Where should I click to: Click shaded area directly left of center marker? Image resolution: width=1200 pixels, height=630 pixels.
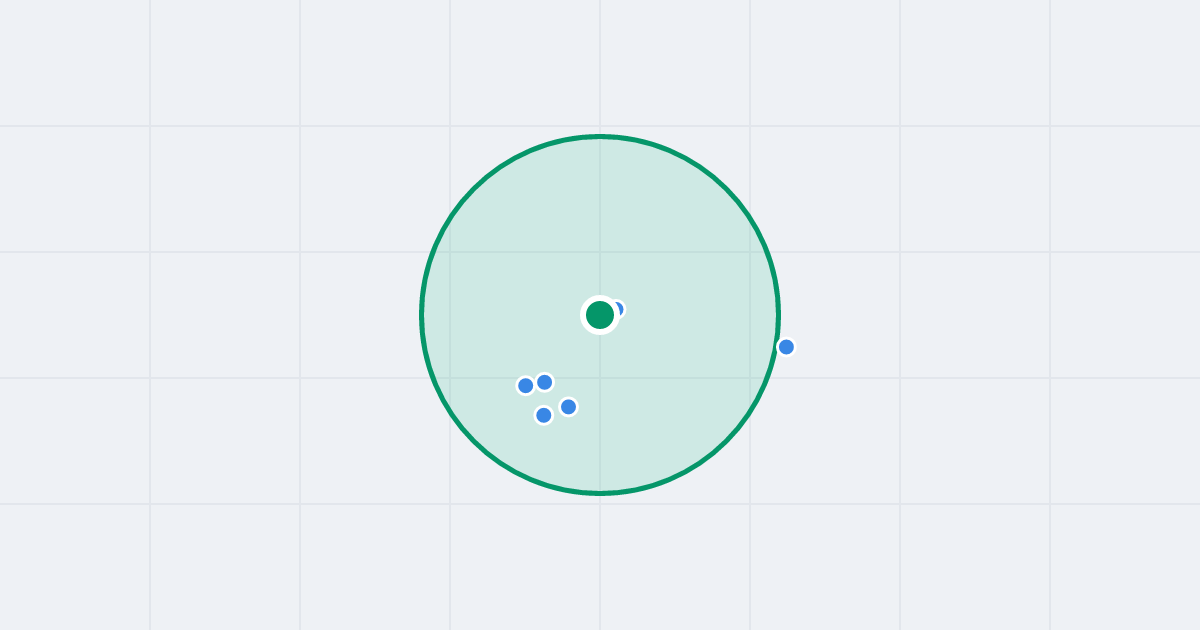coord(500,315)
